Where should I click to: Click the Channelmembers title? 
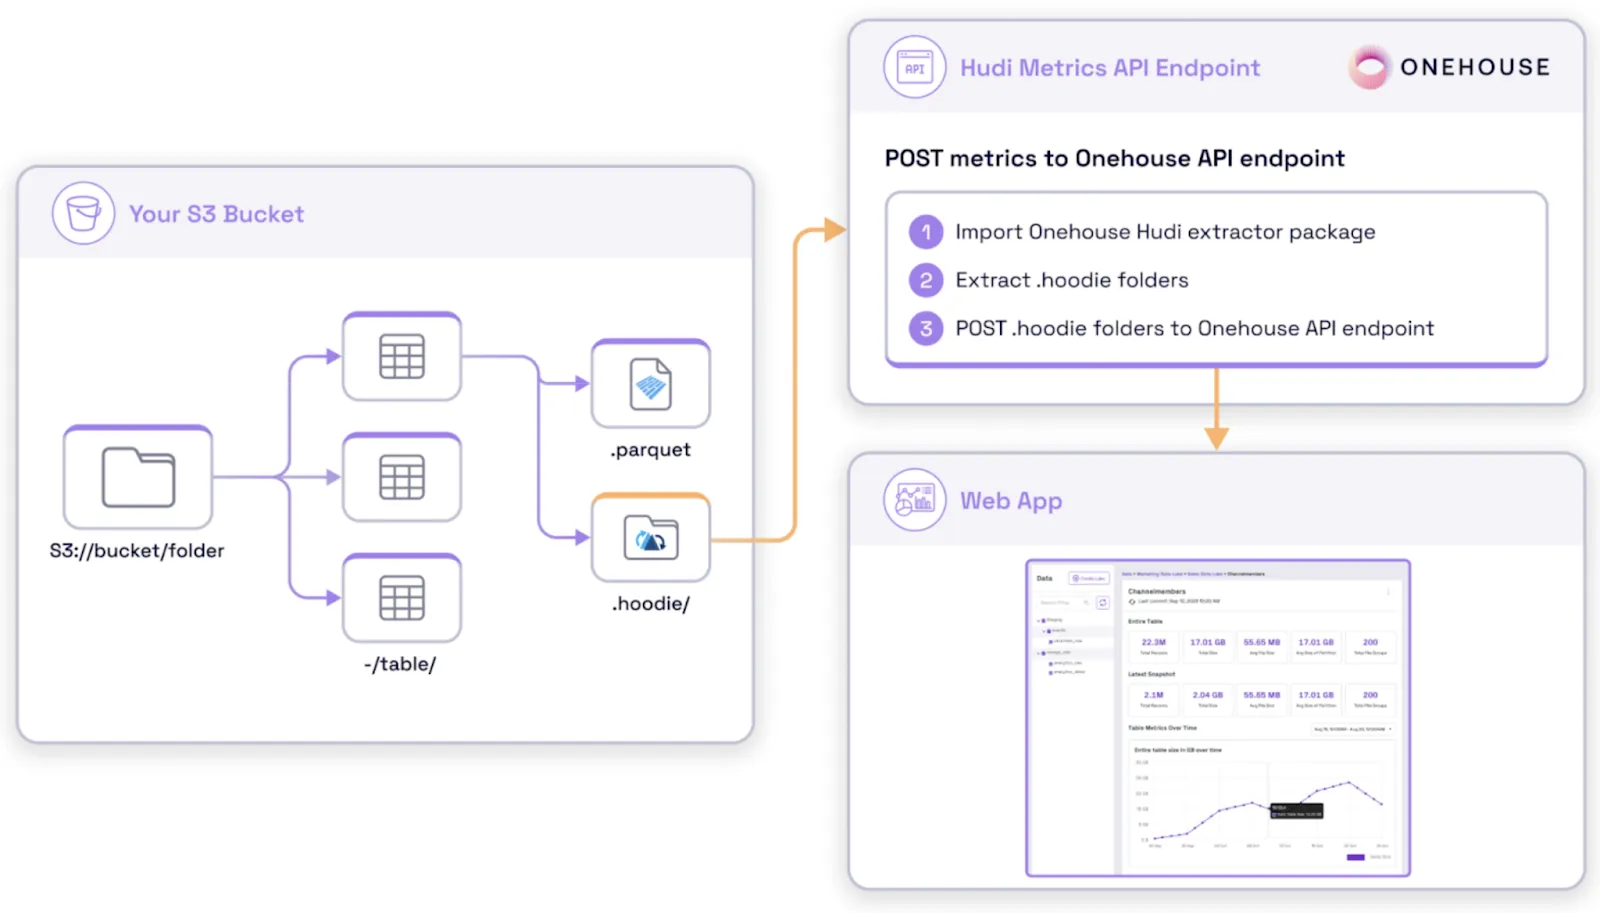[x=1157, y=591]
